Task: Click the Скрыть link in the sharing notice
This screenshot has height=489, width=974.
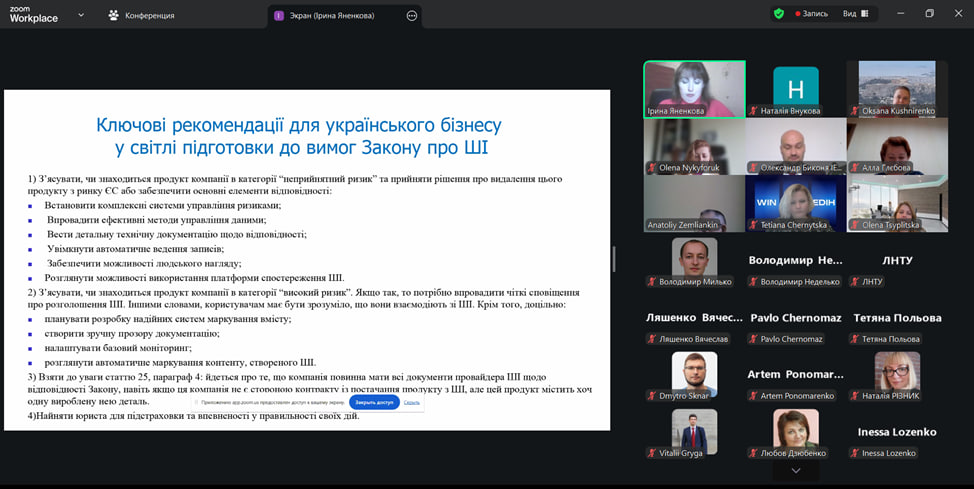Action: [411, 402]
